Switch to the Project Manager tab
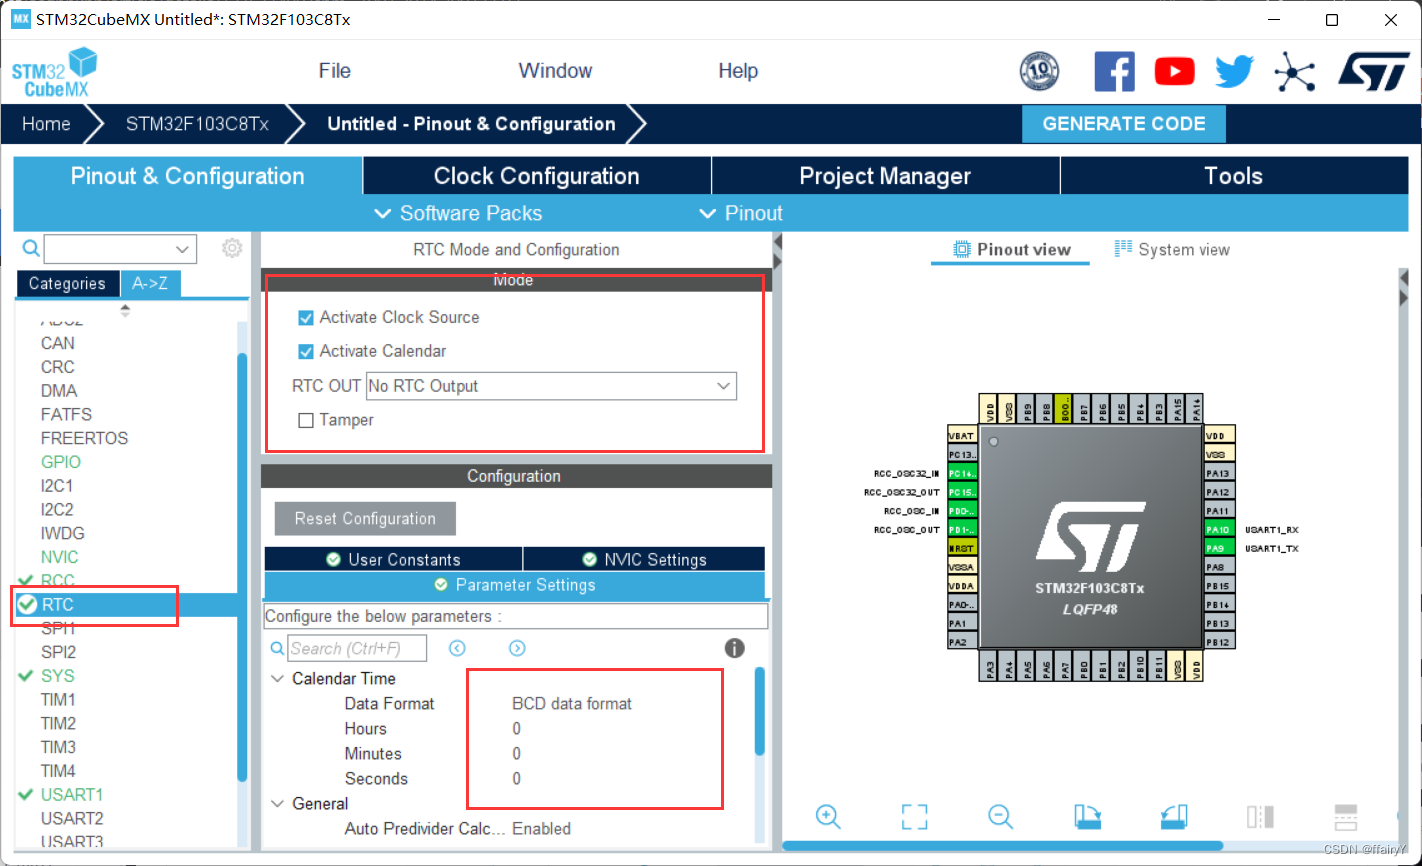1422x866 pixels. coord(885,176)
